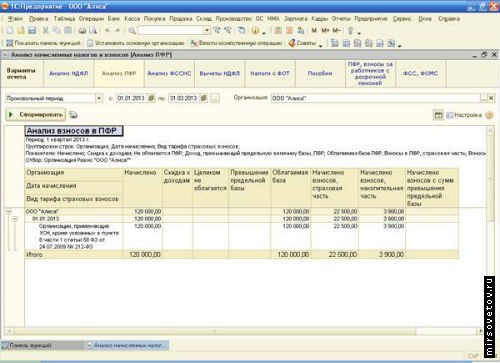Click the icon next to Сформировать button
This screenshot has width=500, height=363.
point(73,115)
